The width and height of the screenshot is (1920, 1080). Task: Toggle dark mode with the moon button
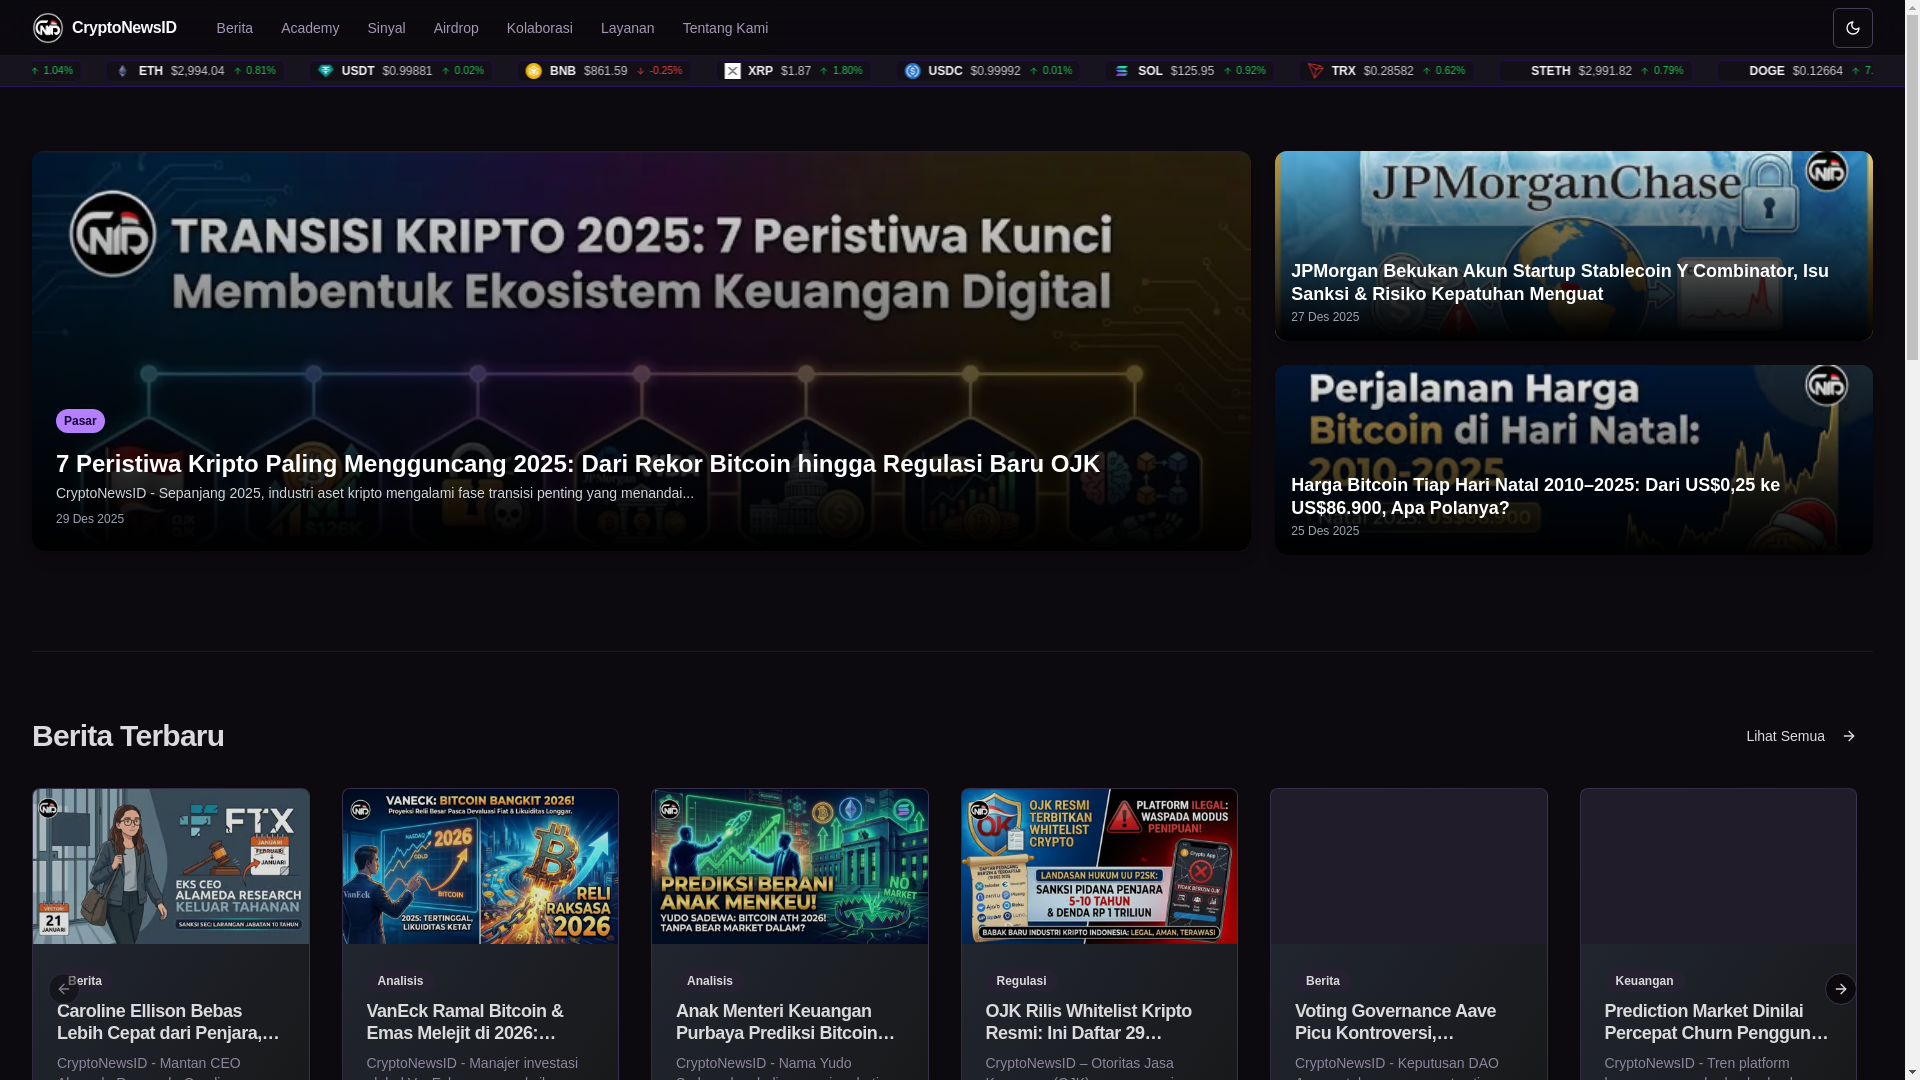coord(1852,28)
